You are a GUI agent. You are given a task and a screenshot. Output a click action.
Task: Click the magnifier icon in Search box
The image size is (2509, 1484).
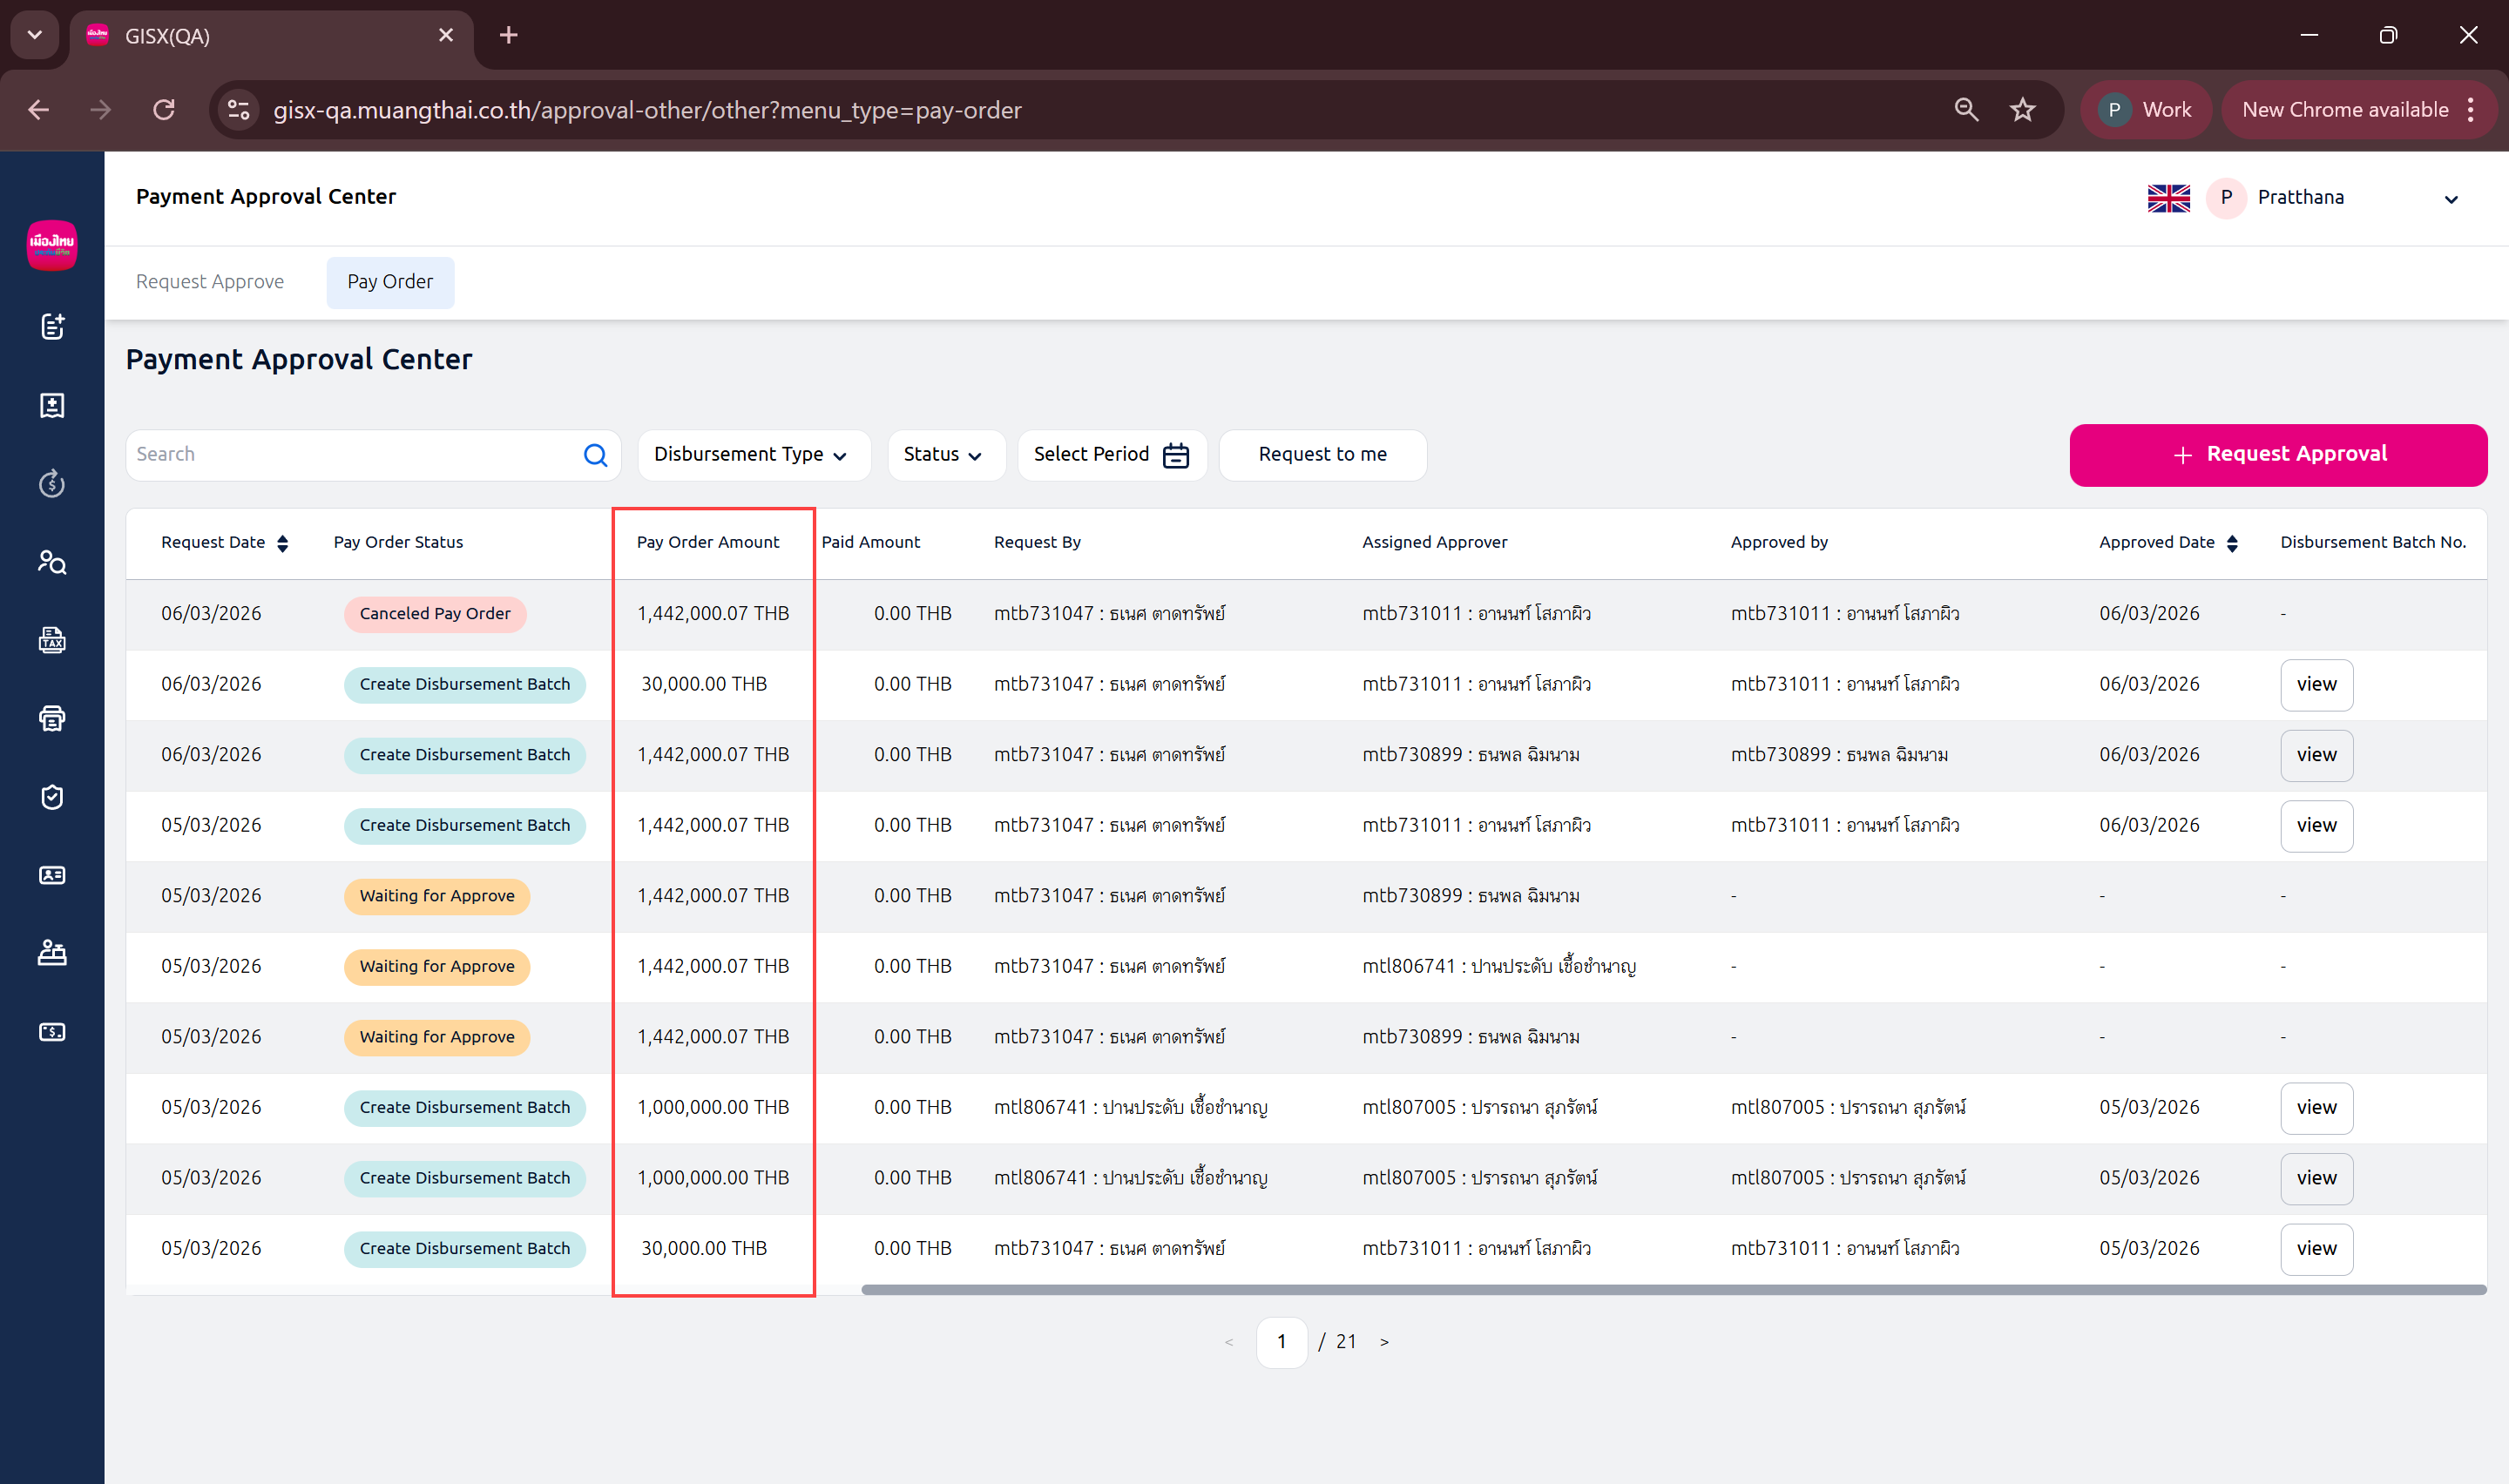(x=595, y=455)
